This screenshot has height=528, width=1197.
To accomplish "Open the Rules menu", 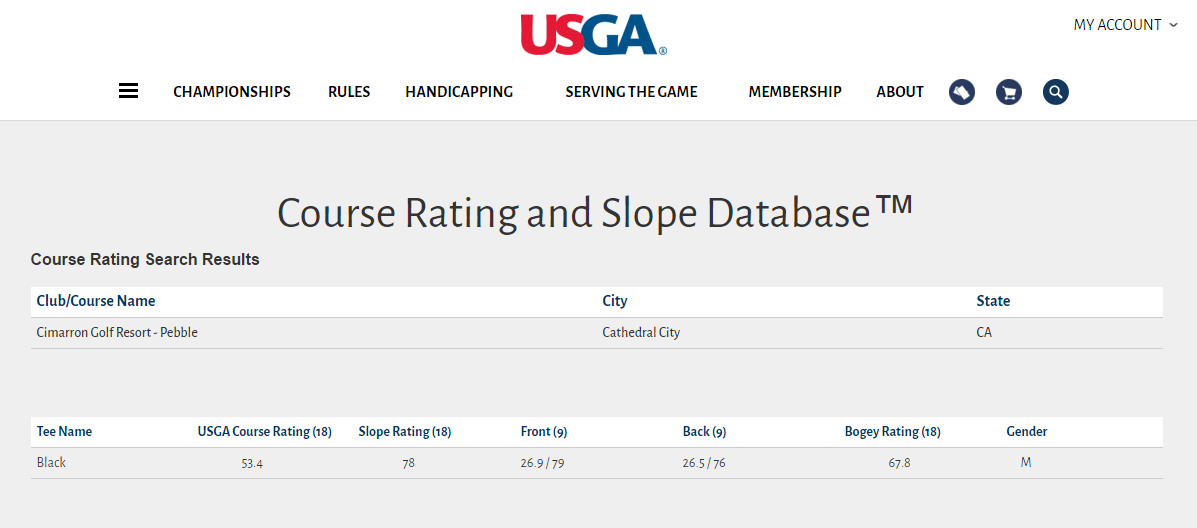I will pyautogui.click(x=349, y=92).
